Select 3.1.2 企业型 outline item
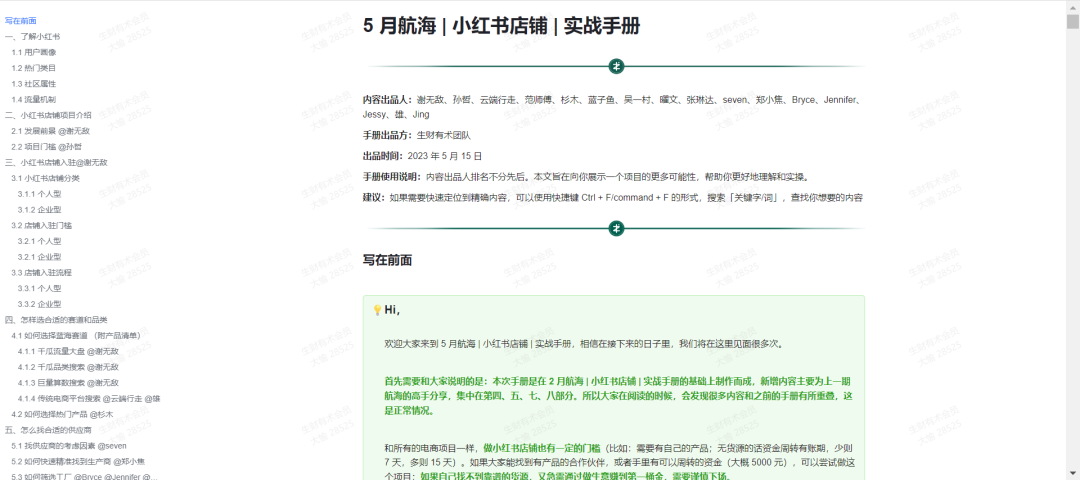Screen dimensions: 1080x480 pos(39,210)
